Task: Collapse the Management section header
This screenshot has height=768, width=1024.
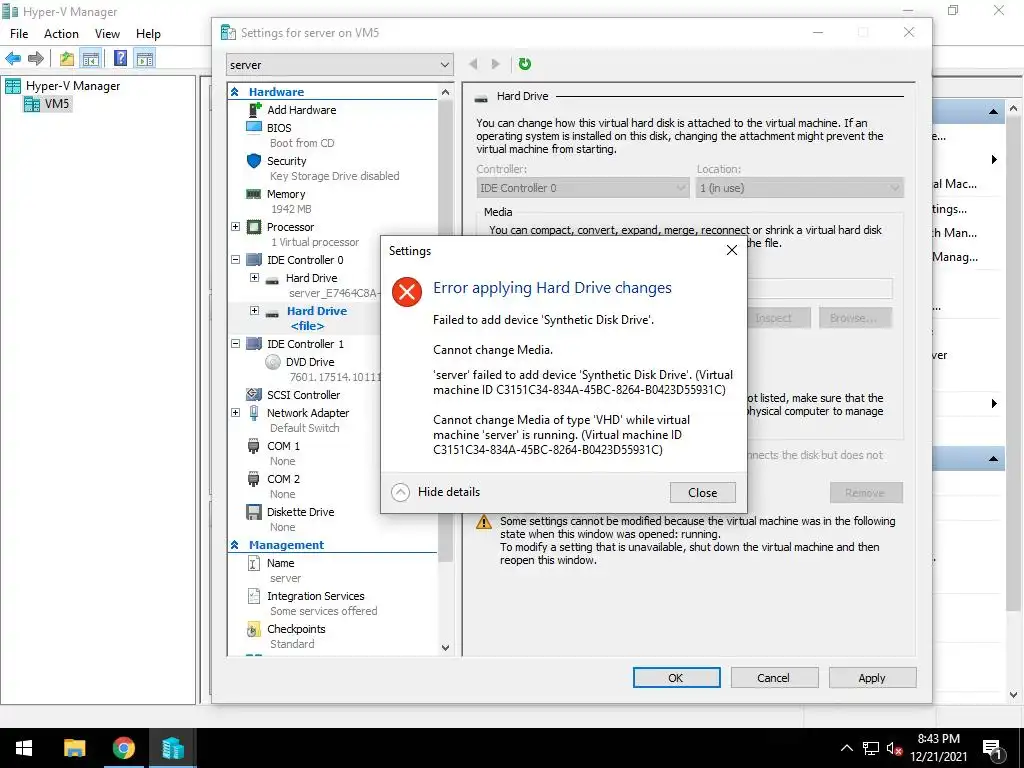Action: [234, 545]
